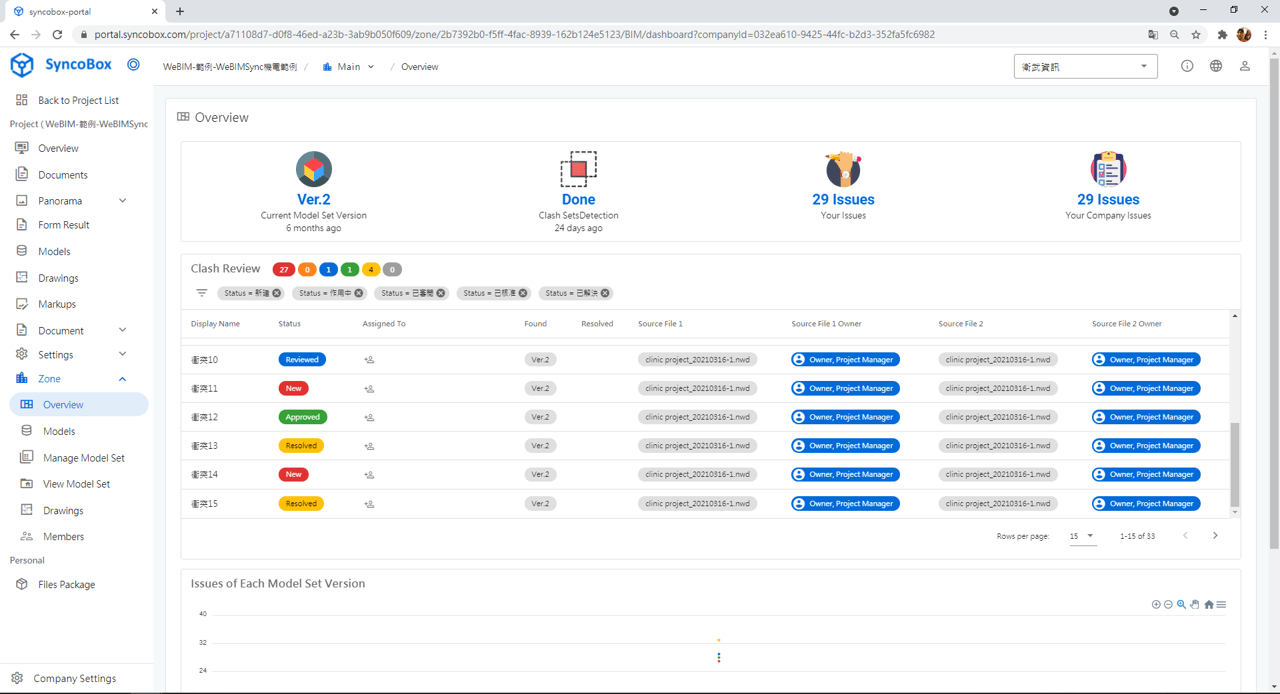Screen dimensions: 1280x694
Task: Open the language globe icon in the header
Action: pos(1216,66)
